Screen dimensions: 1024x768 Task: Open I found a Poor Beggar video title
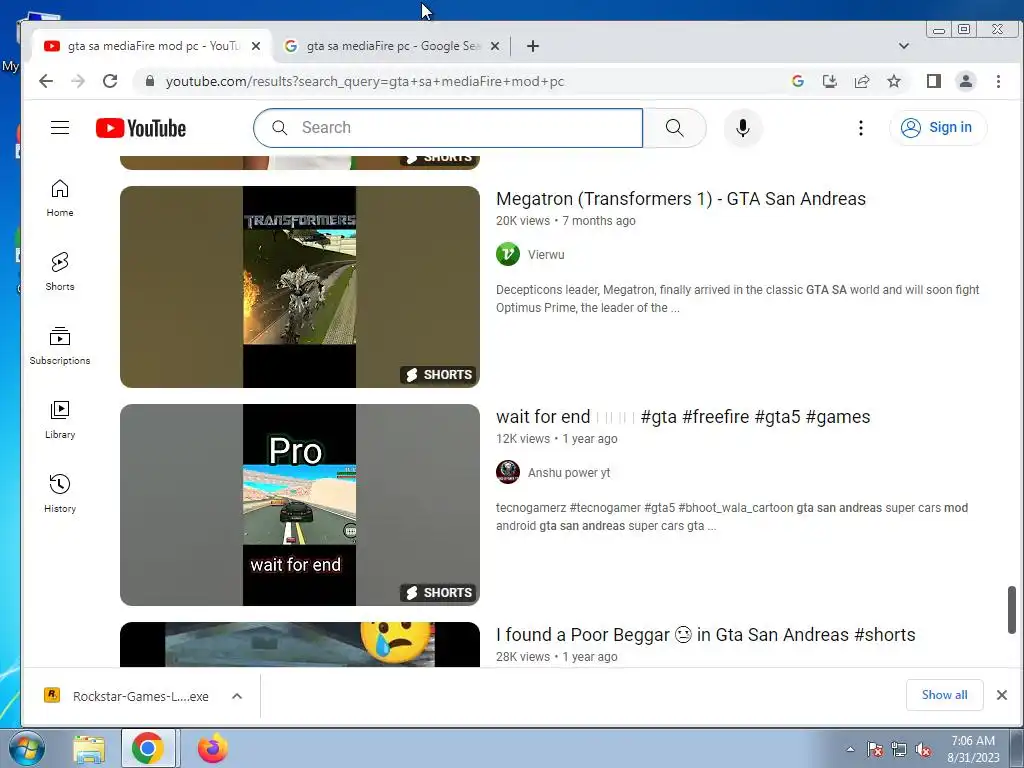pos(705,635)
